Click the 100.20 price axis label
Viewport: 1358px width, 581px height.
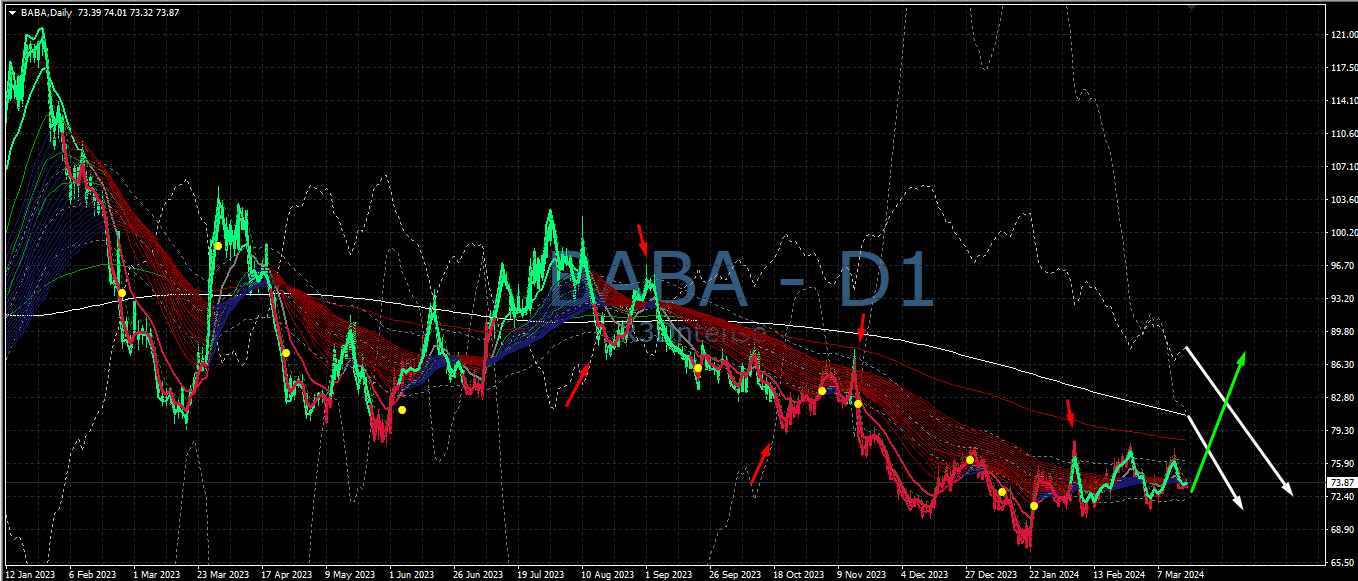point(1343,233)
